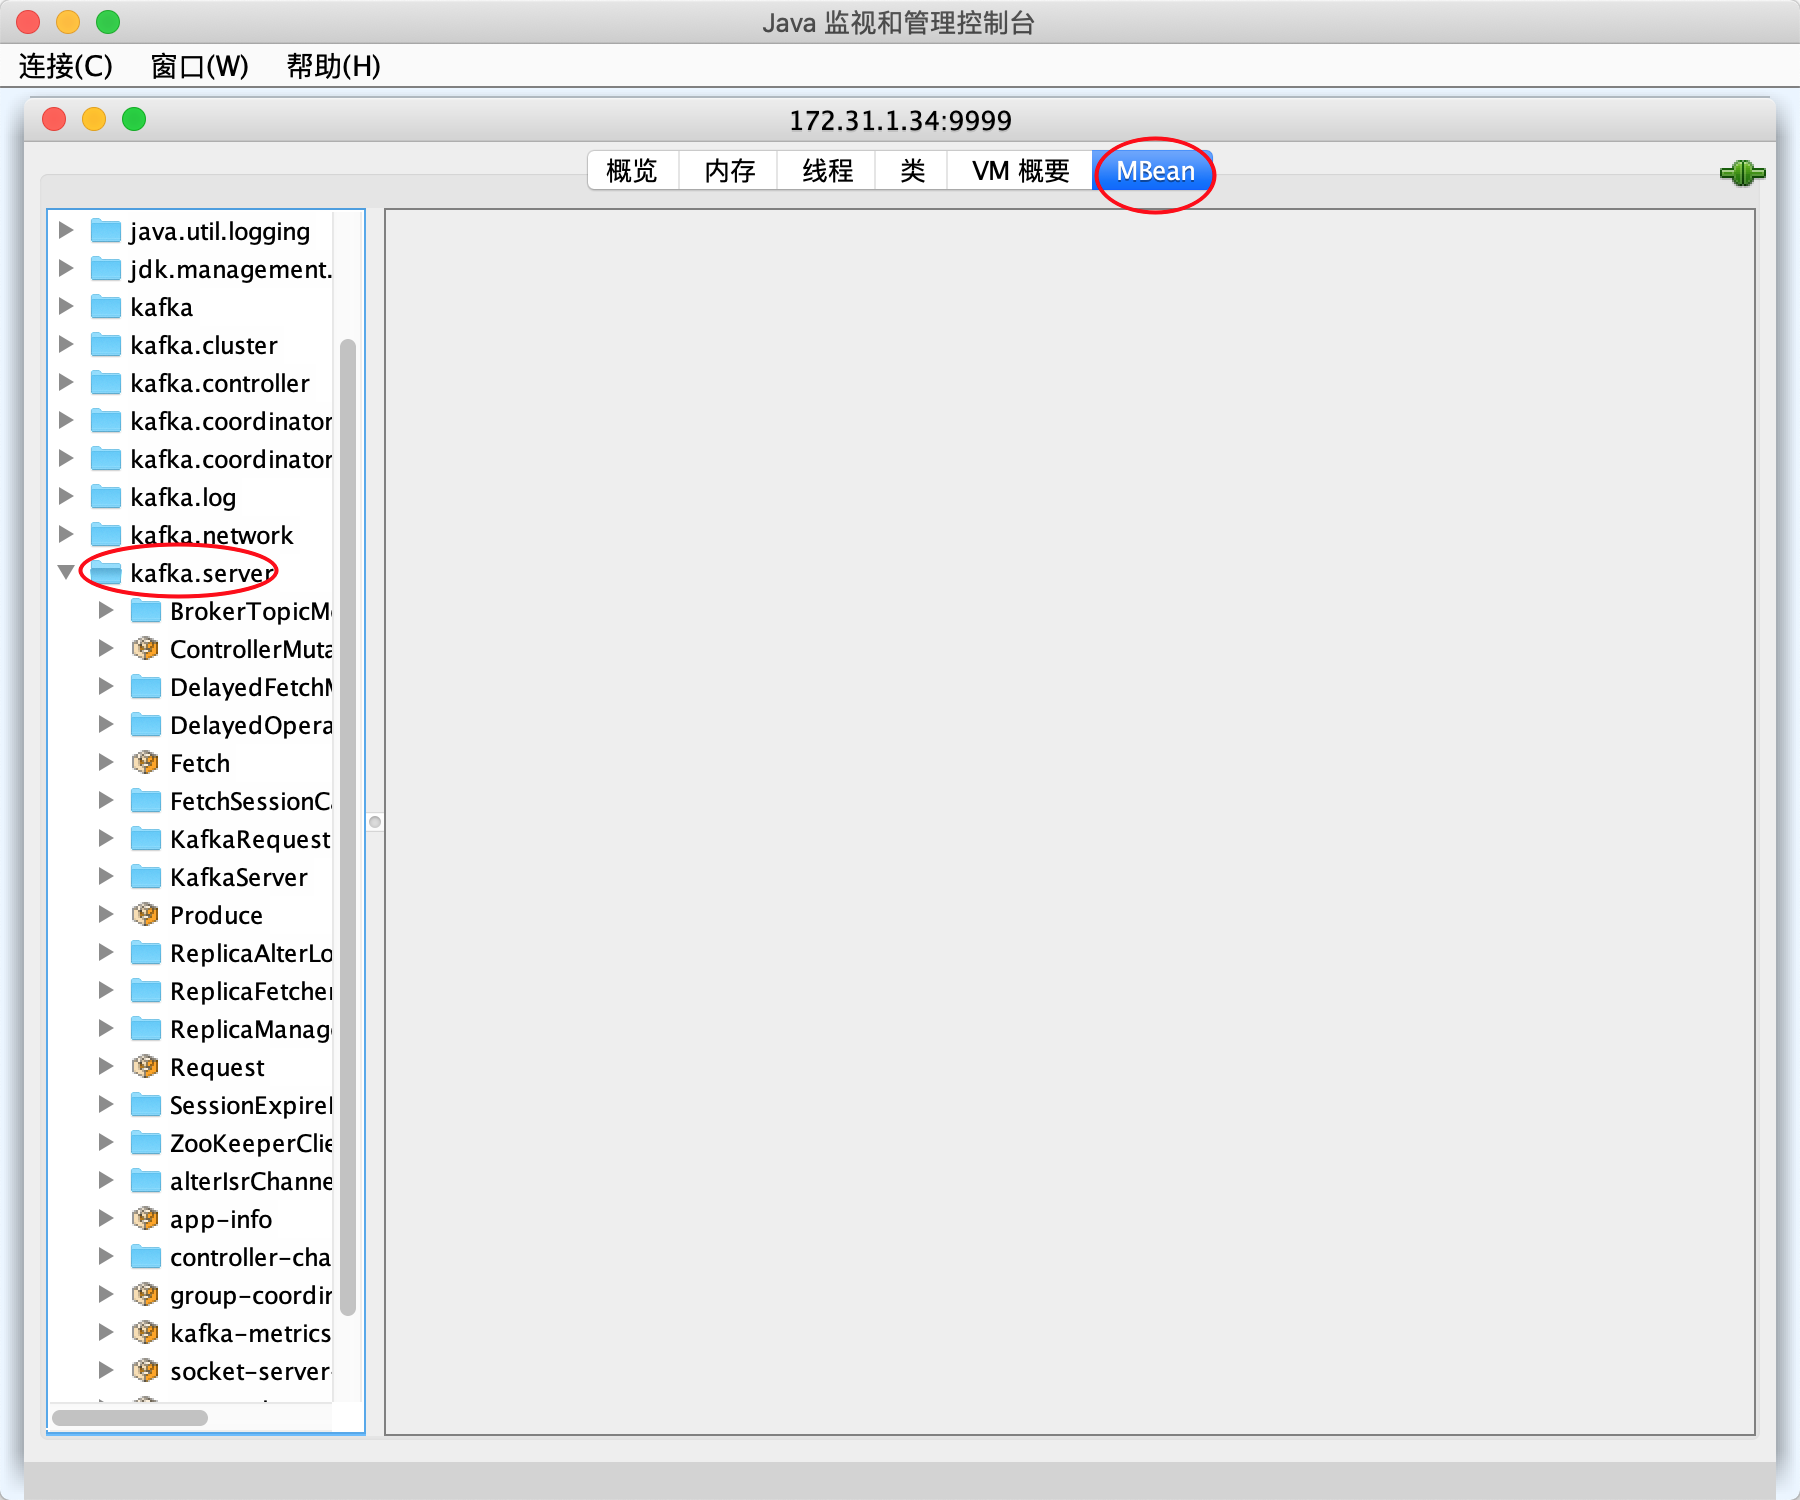Expand the socket-server node arrow
Screen dimensions: 1800x1500
click(x=106, y=1370)
